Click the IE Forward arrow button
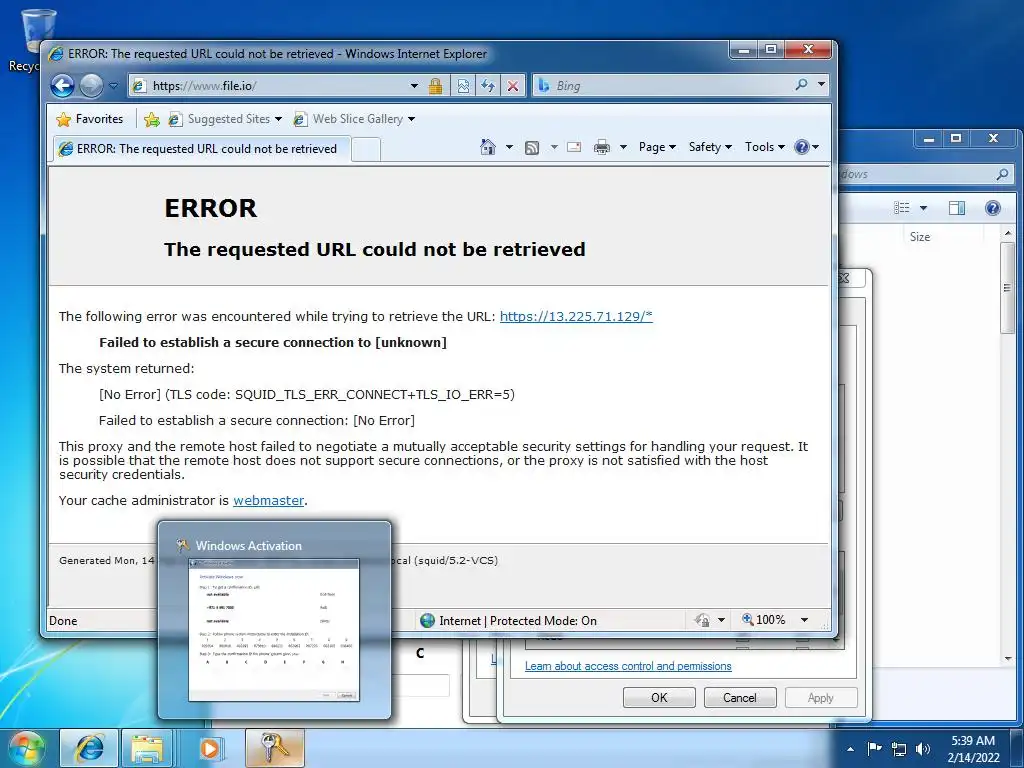The height and width of the screenshot is (768, 1024). [91, 86]
